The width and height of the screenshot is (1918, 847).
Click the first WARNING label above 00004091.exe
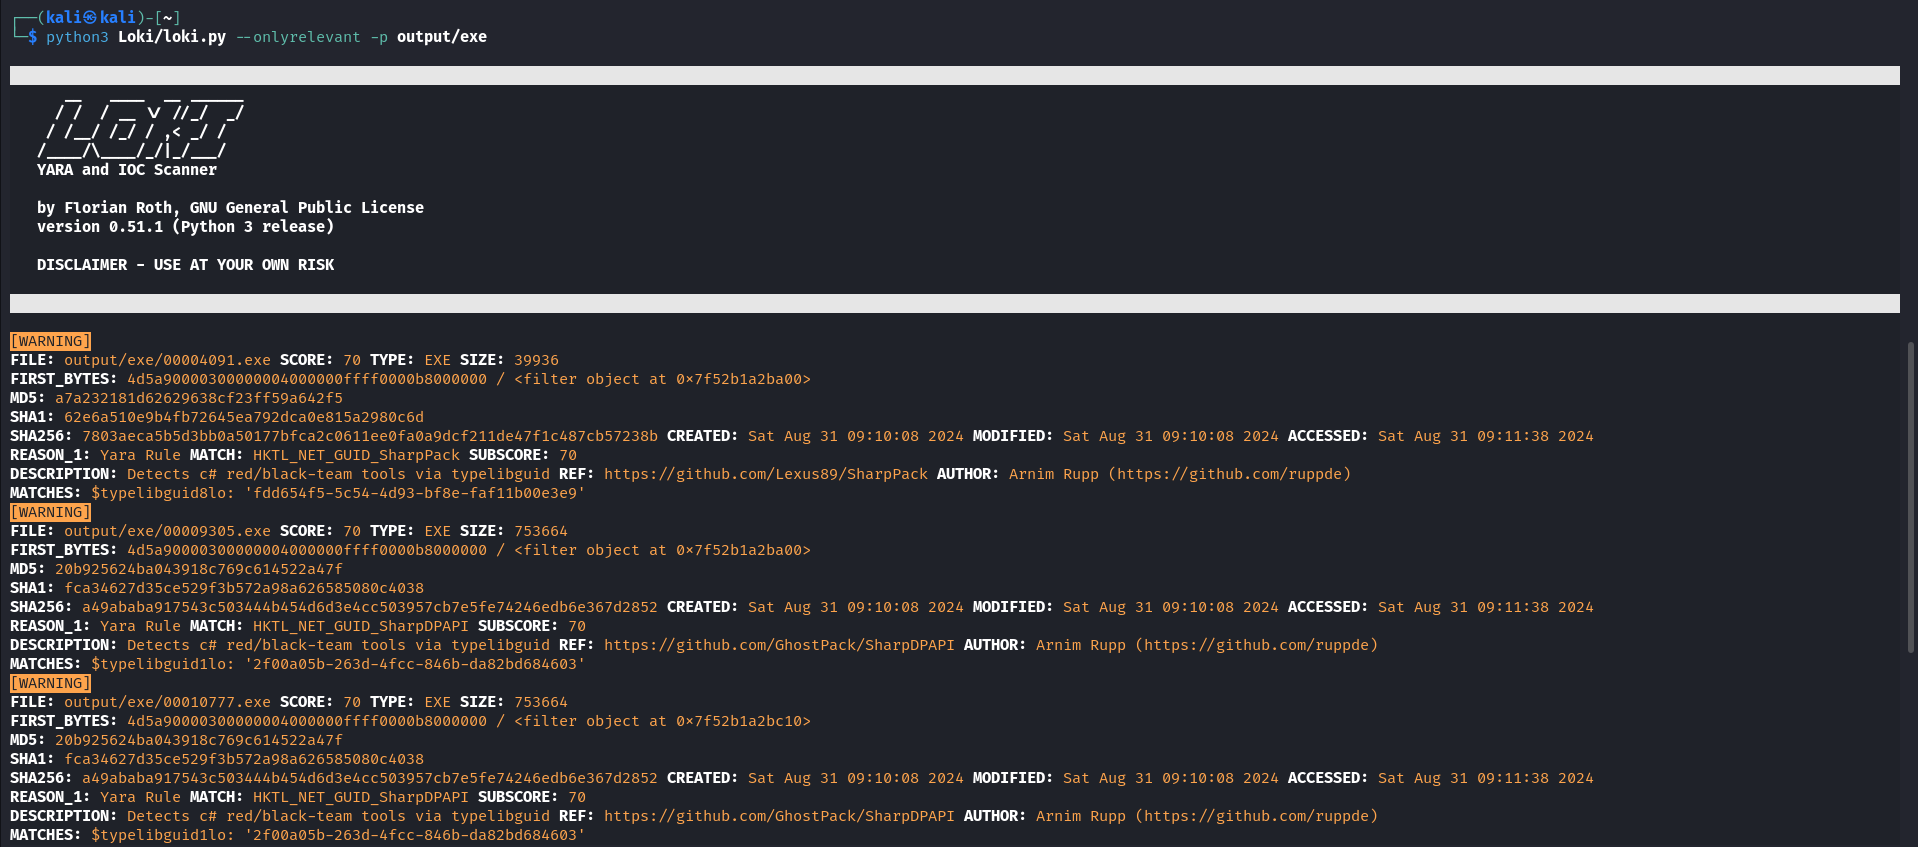51,341
